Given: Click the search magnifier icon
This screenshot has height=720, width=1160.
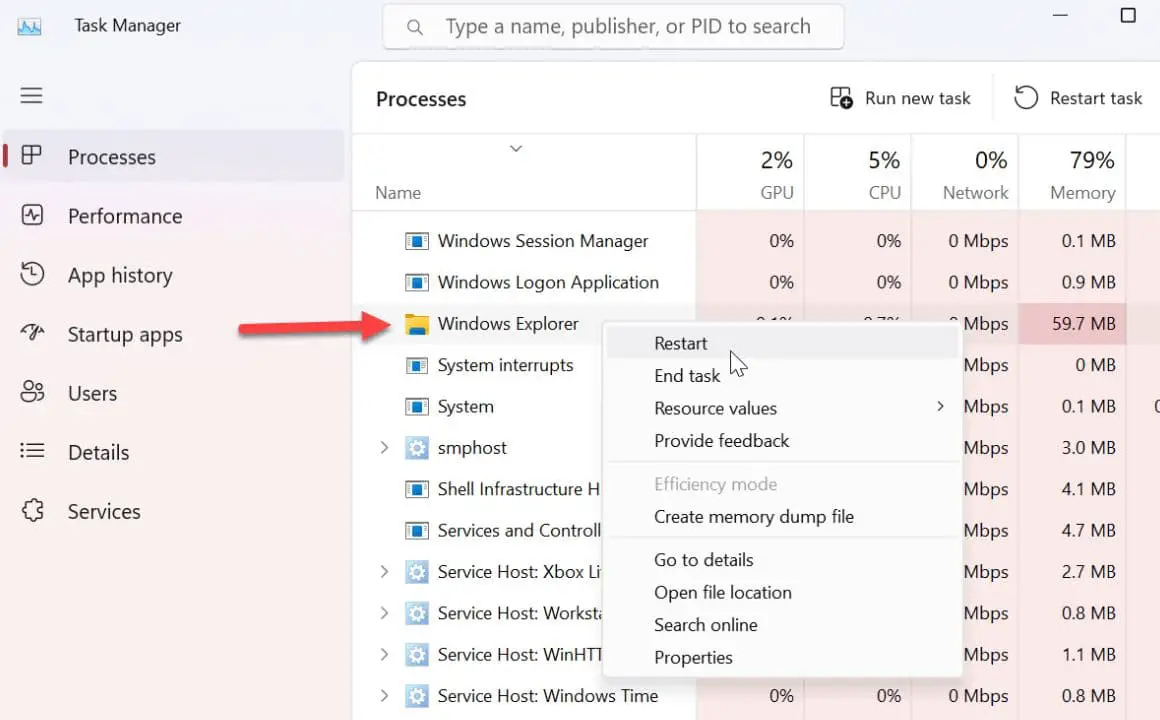Looking at the screenshot, I should 415,27.
